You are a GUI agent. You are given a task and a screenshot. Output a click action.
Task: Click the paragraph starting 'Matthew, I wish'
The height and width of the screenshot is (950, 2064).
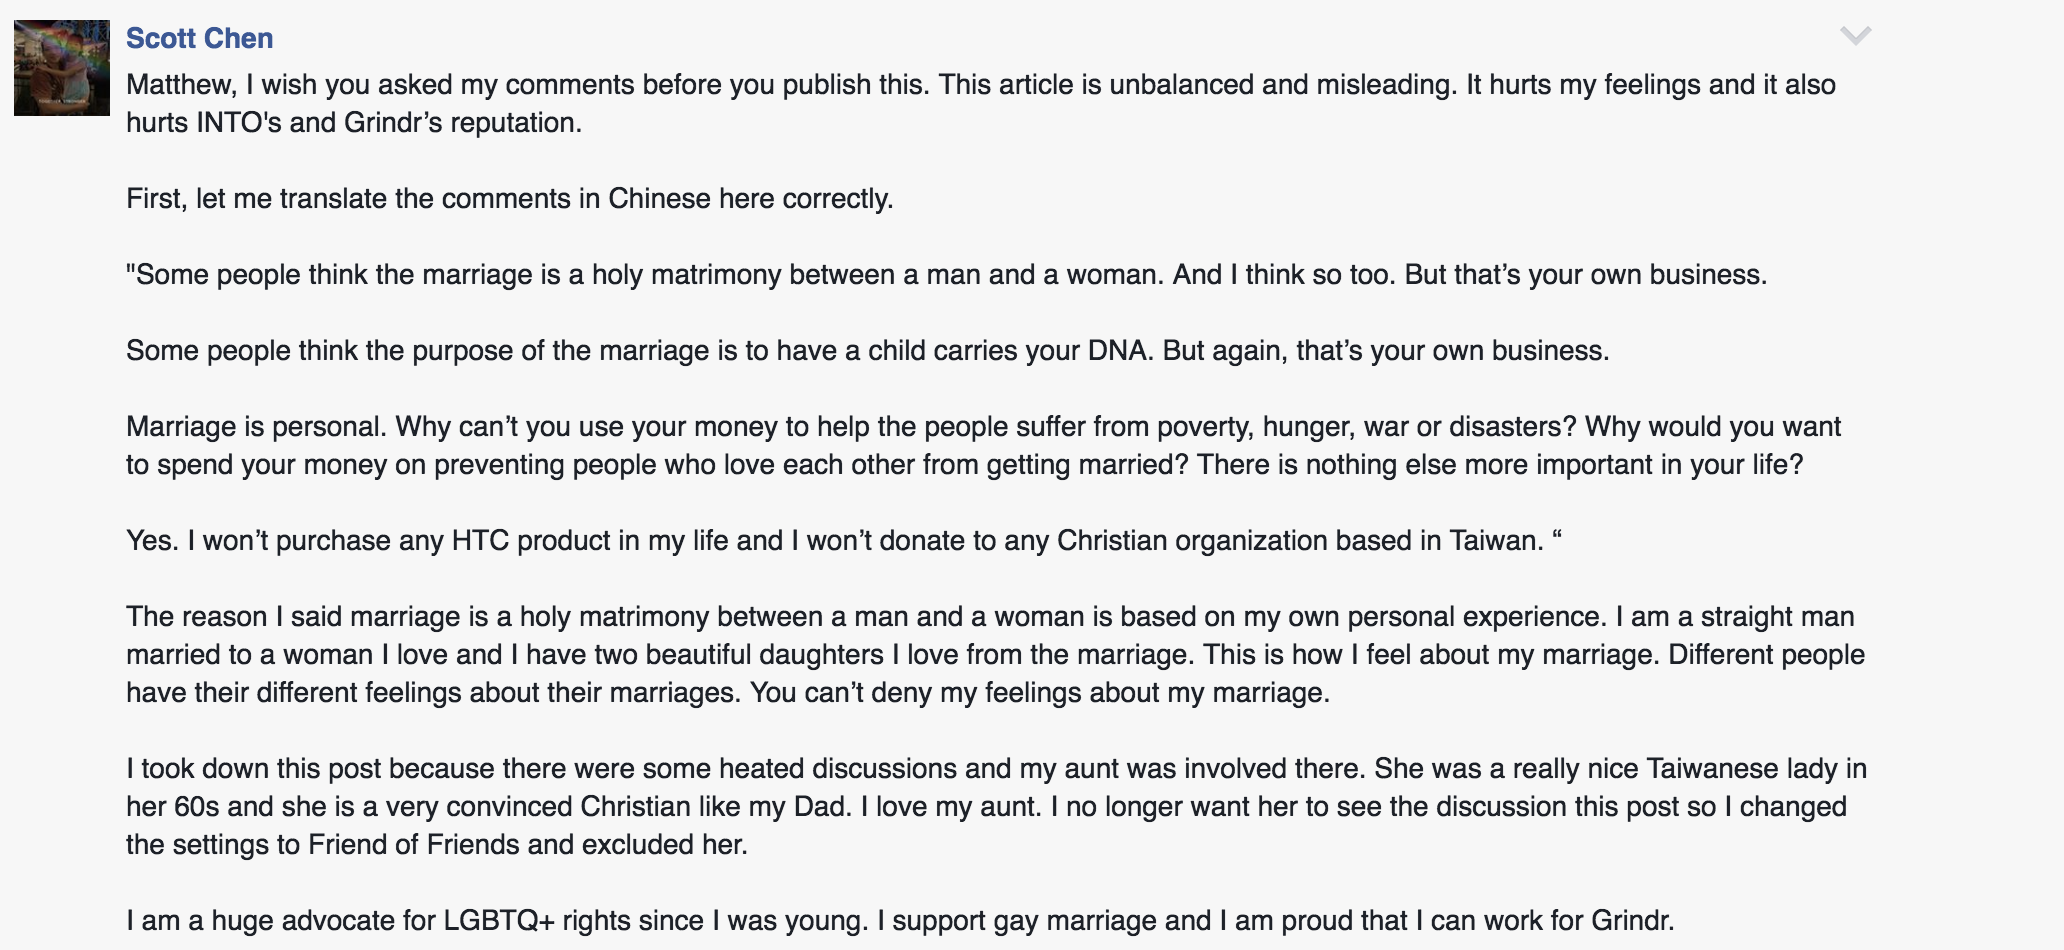[981, 103]
